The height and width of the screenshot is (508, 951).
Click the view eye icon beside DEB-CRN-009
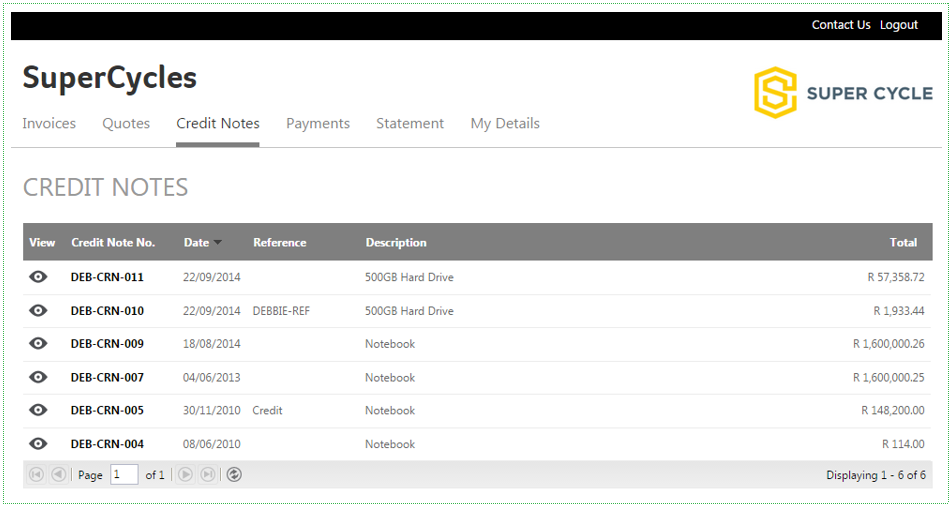coord(38,344)
